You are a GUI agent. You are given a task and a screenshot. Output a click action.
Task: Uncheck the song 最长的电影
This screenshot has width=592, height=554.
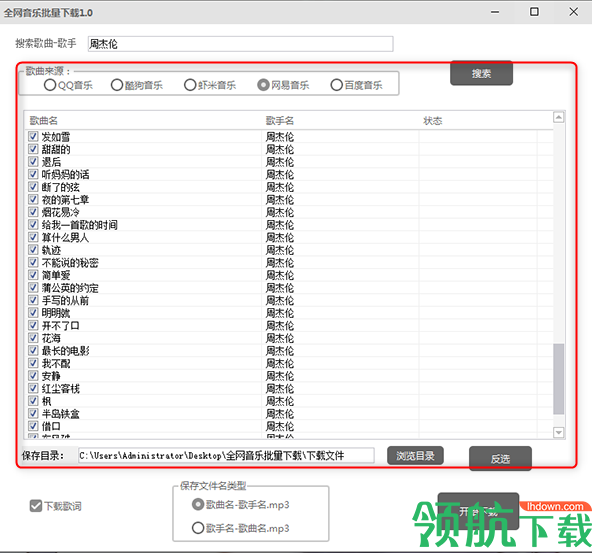tap(33, 350)
